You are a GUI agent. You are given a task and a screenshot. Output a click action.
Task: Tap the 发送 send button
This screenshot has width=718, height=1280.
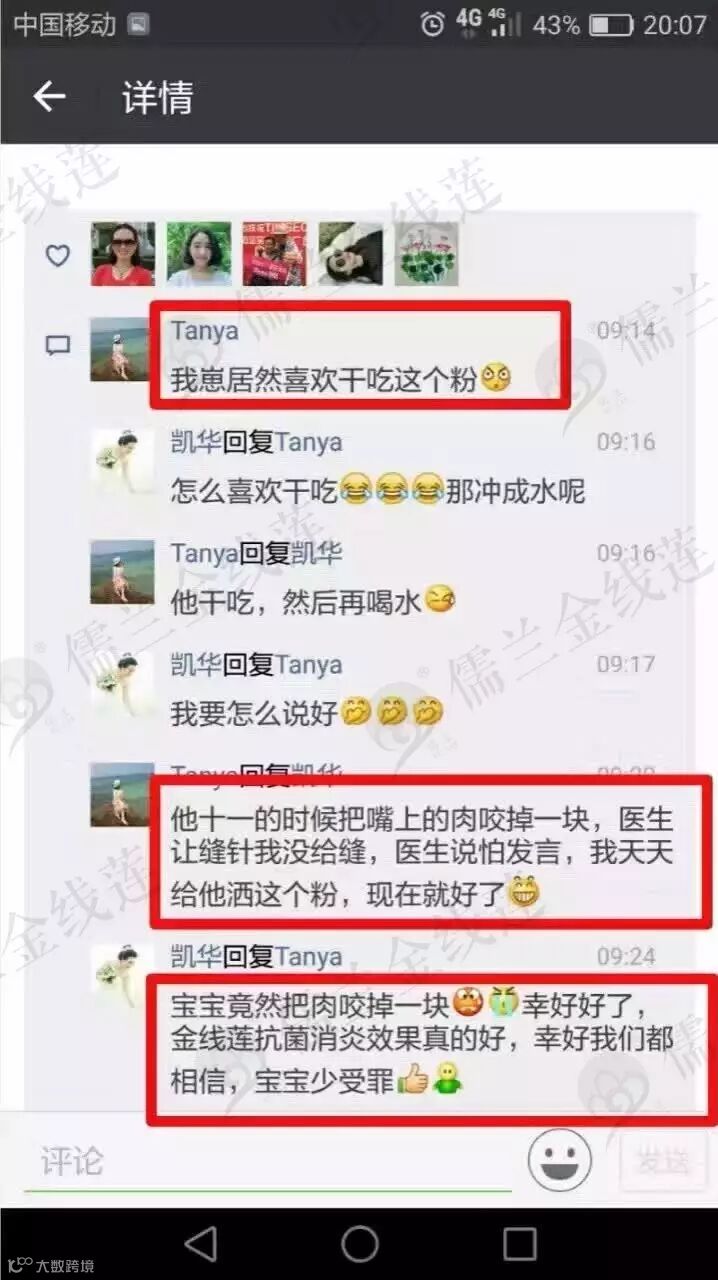click(663, 1161)
